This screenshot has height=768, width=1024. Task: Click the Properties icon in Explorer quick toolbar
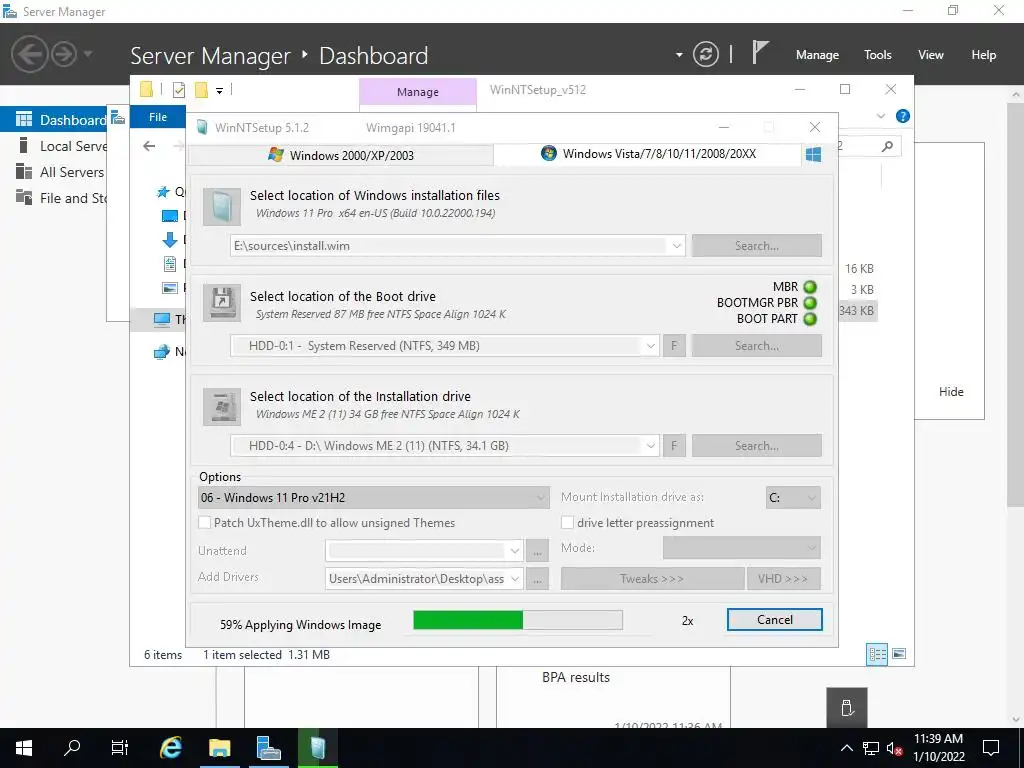click(x=178, y=90)
